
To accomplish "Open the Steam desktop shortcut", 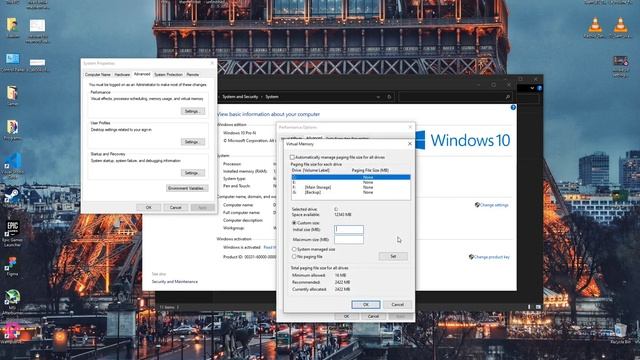I will pos(12,196).
